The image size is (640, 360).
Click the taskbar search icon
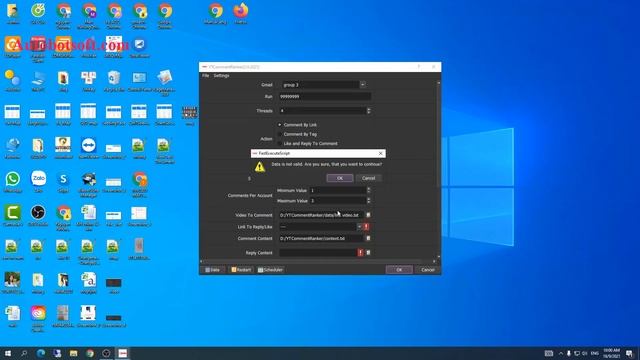24,353
